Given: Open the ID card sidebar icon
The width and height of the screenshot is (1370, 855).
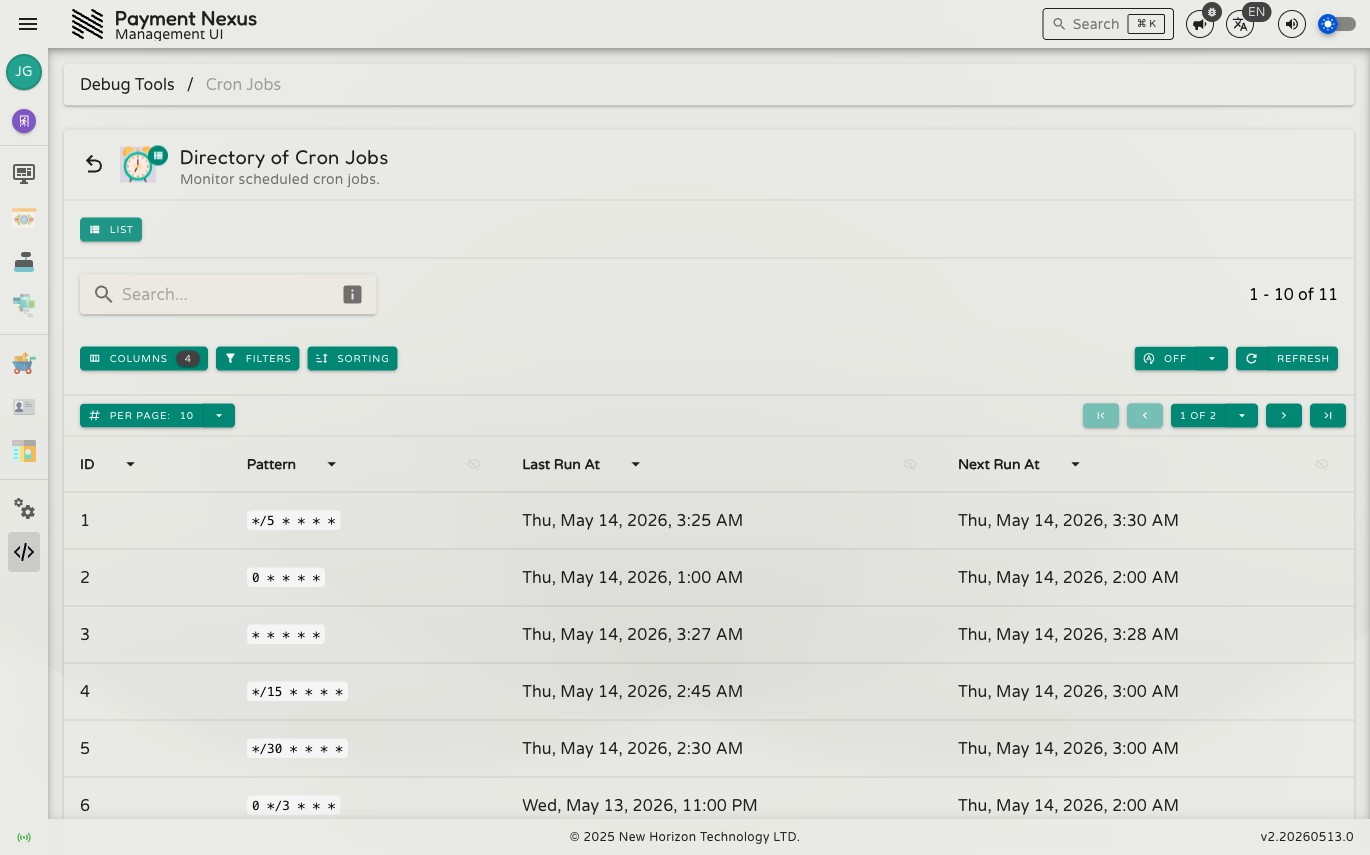Looking at the screenshot, I should 24,407.
